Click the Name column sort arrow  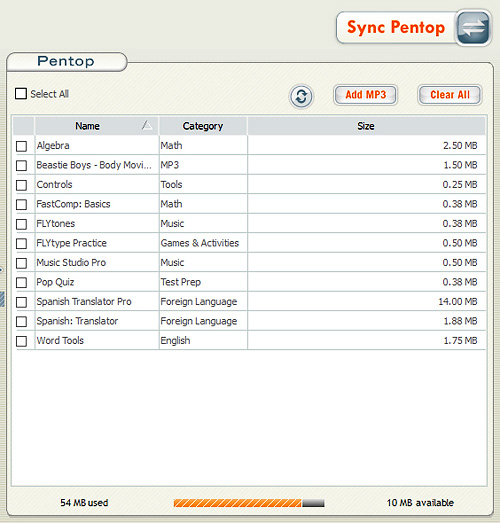point(147,125)
